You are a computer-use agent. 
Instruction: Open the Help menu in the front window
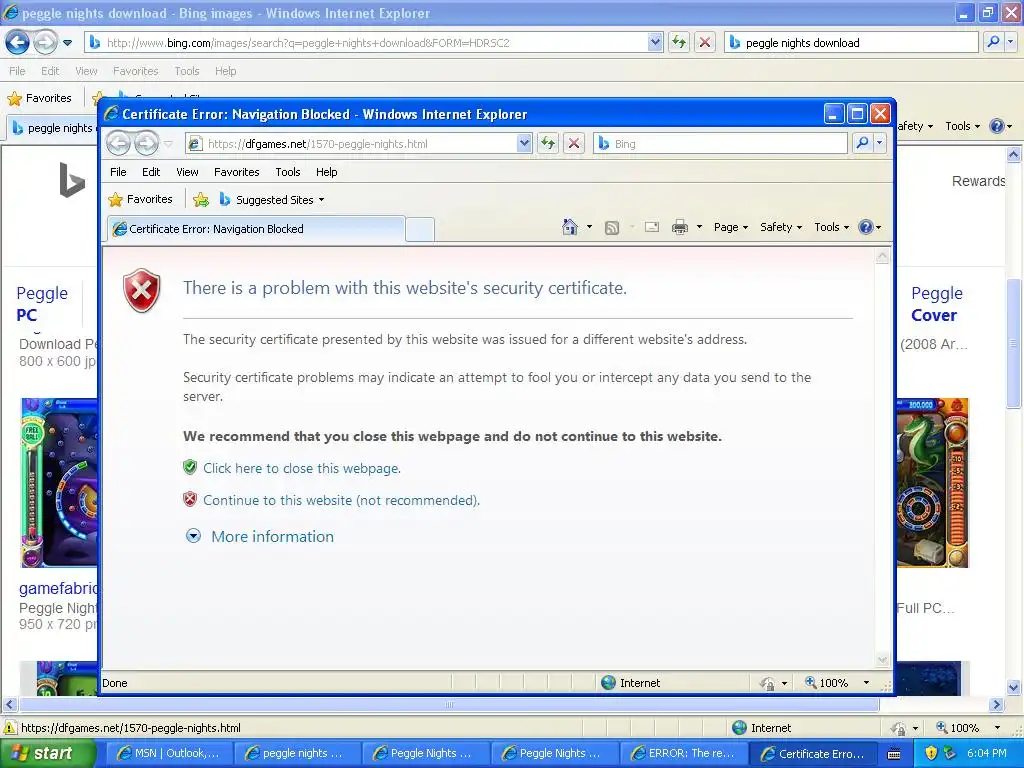[327, 172]
